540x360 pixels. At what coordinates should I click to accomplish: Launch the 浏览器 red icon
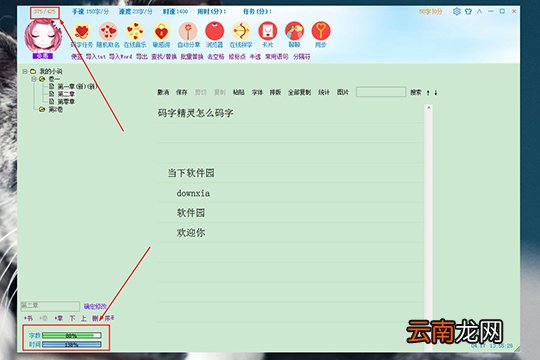click(215, 31)
